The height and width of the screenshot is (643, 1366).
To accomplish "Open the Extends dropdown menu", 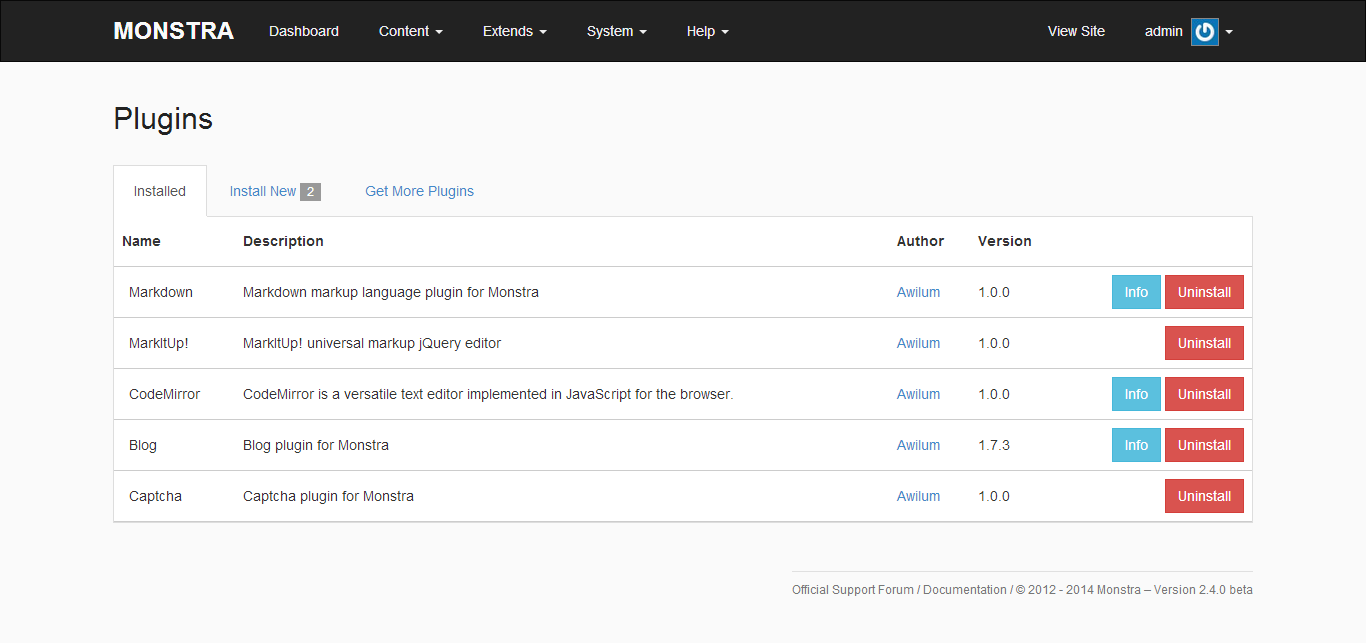I will 514,31.
